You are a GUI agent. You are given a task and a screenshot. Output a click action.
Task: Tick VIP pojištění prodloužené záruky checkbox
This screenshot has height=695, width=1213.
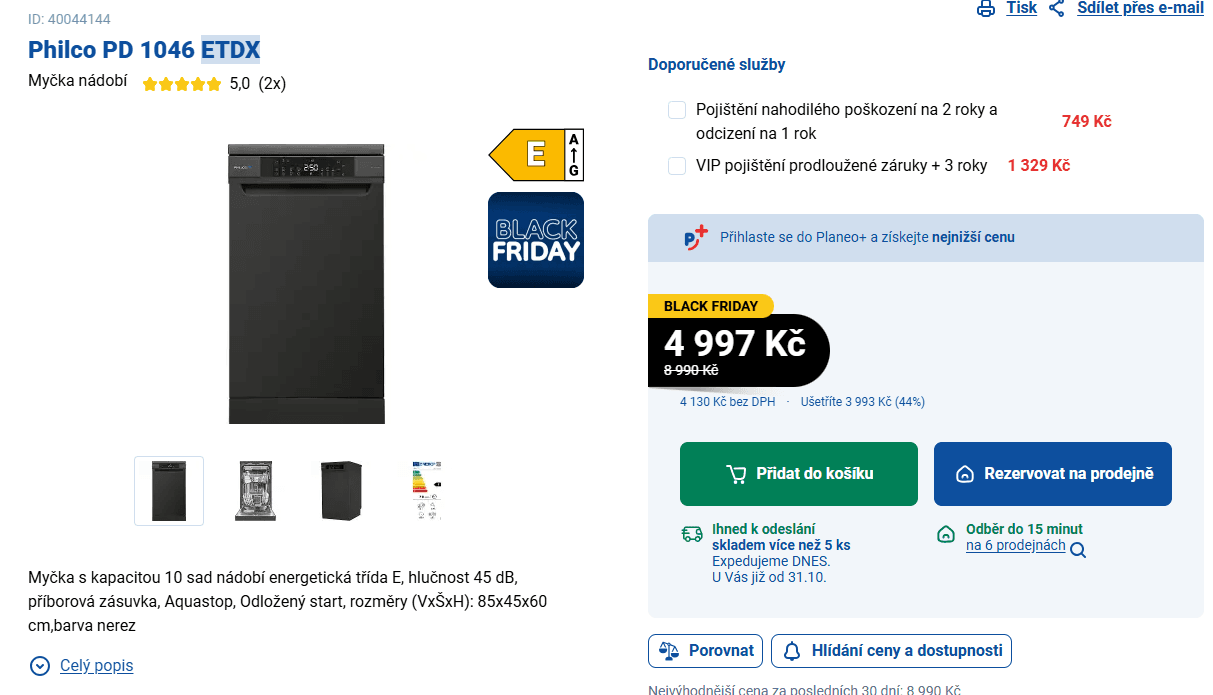[677, 166]
